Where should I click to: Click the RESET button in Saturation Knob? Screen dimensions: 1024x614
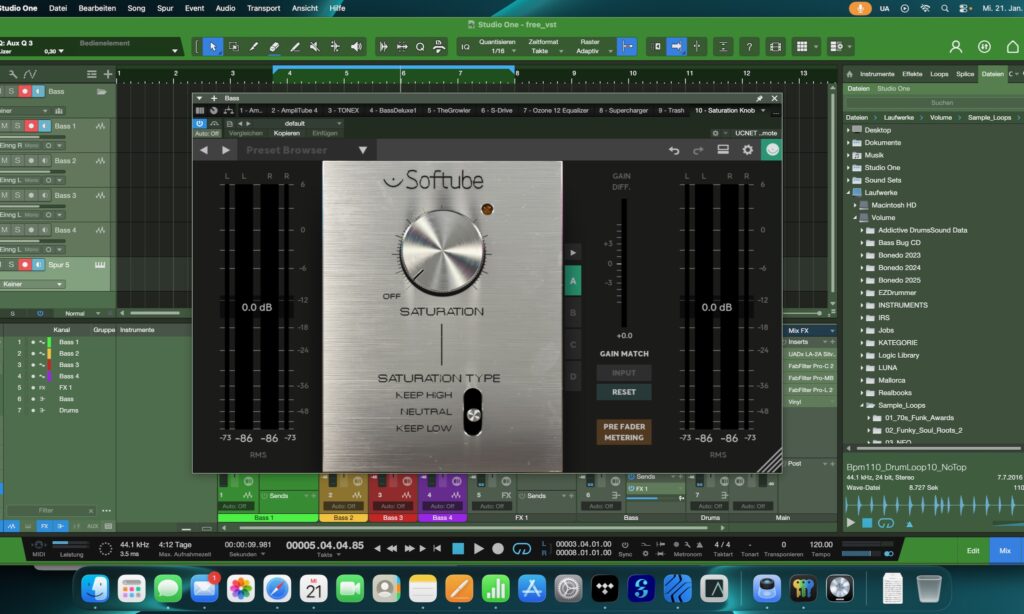pos(623,392)
